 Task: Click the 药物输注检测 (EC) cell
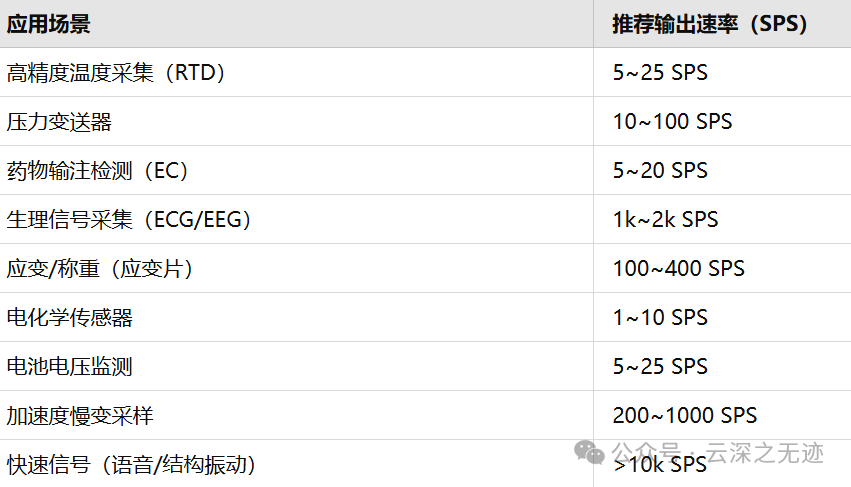[x=297, y=170]
